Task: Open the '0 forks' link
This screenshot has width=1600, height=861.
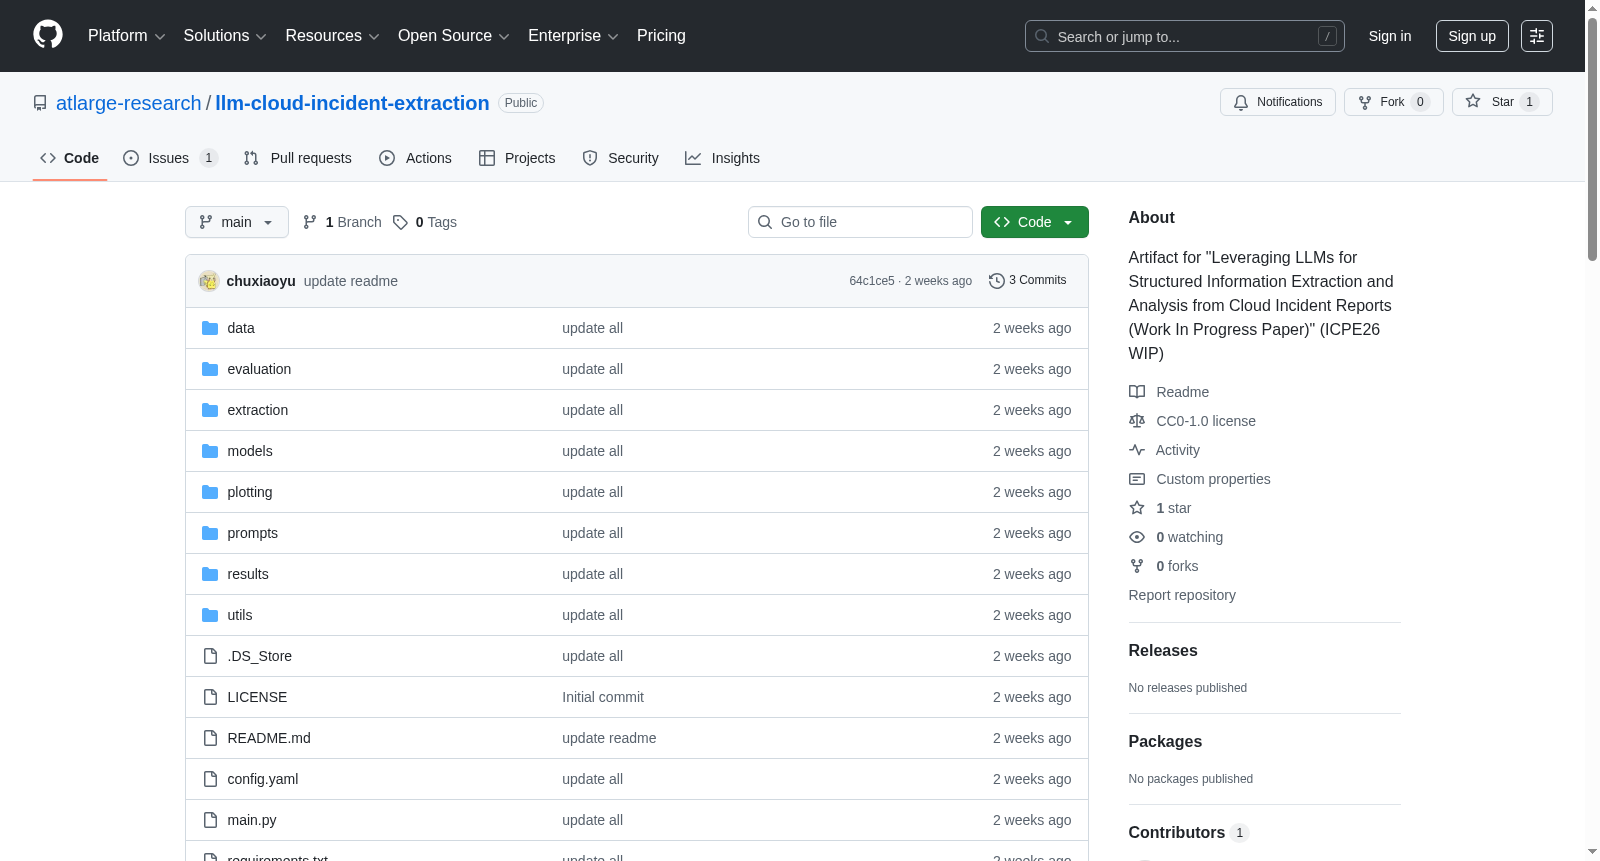Action: coord(1177,566)
